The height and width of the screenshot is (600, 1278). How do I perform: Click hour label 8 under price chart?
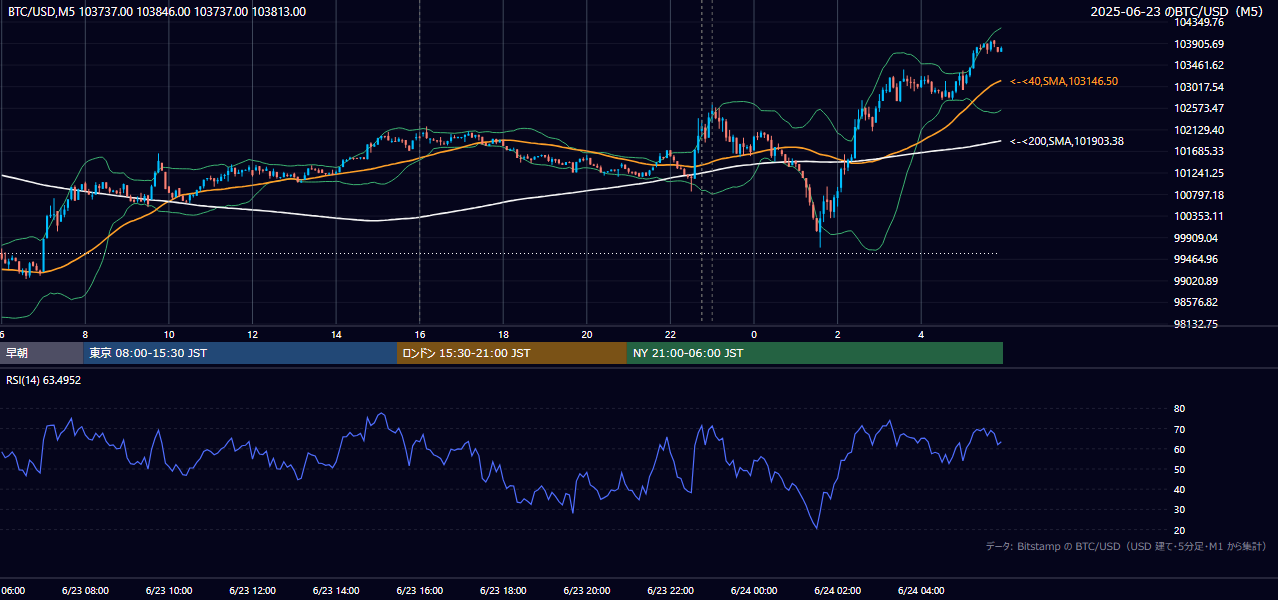point(85,334)
